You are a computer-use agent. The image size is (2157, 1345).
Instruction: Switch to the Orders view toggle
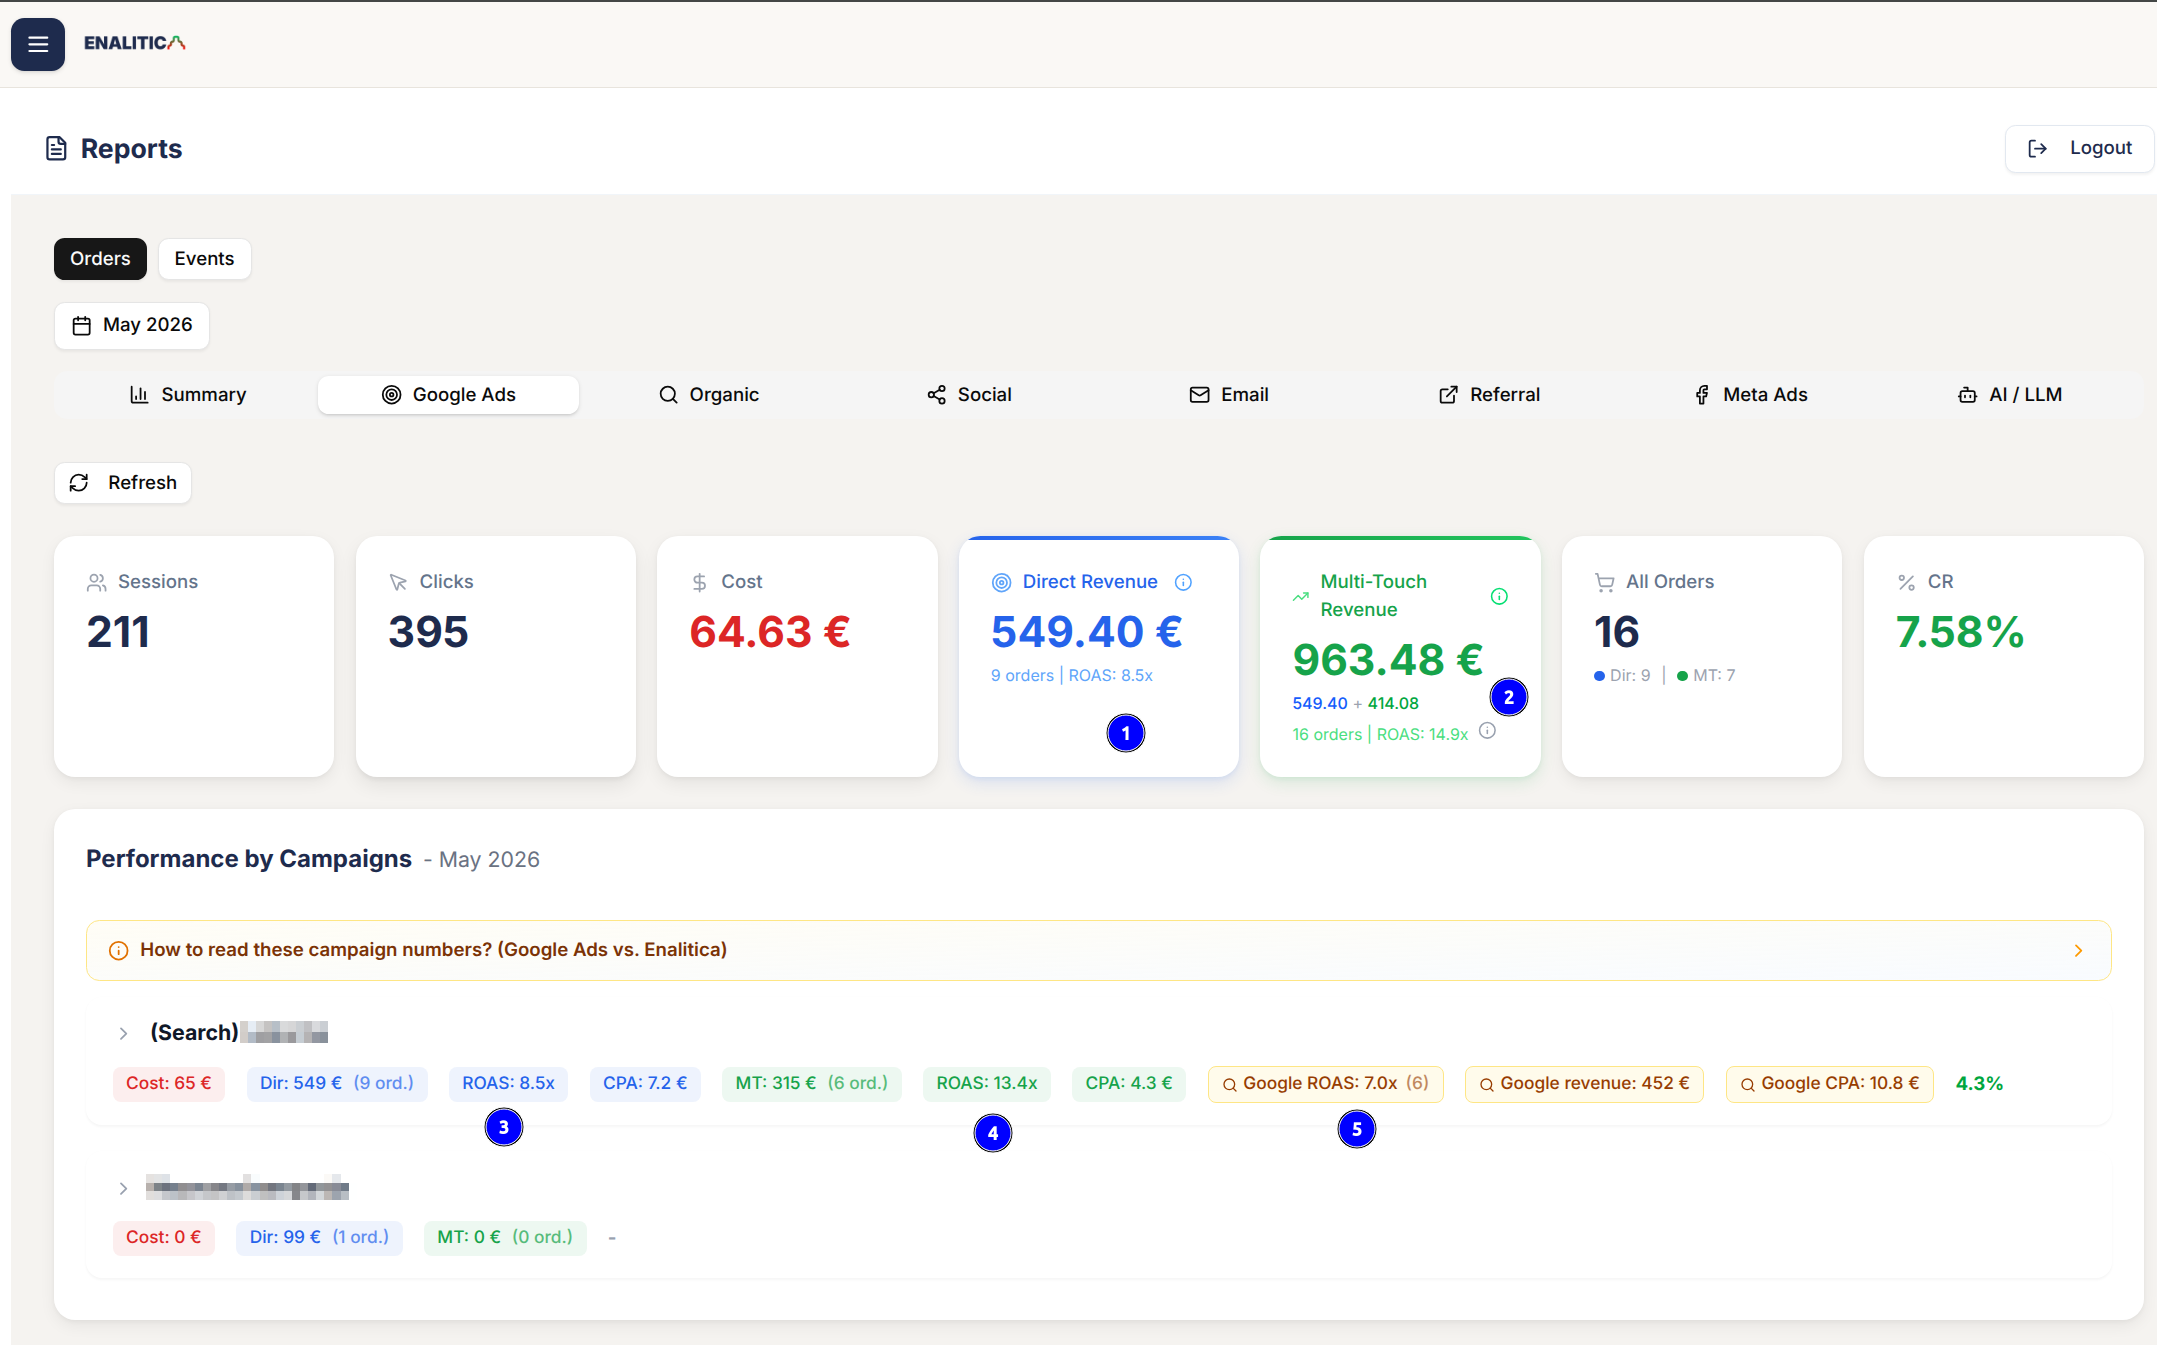pyautogui.click(x=100, y=259)
